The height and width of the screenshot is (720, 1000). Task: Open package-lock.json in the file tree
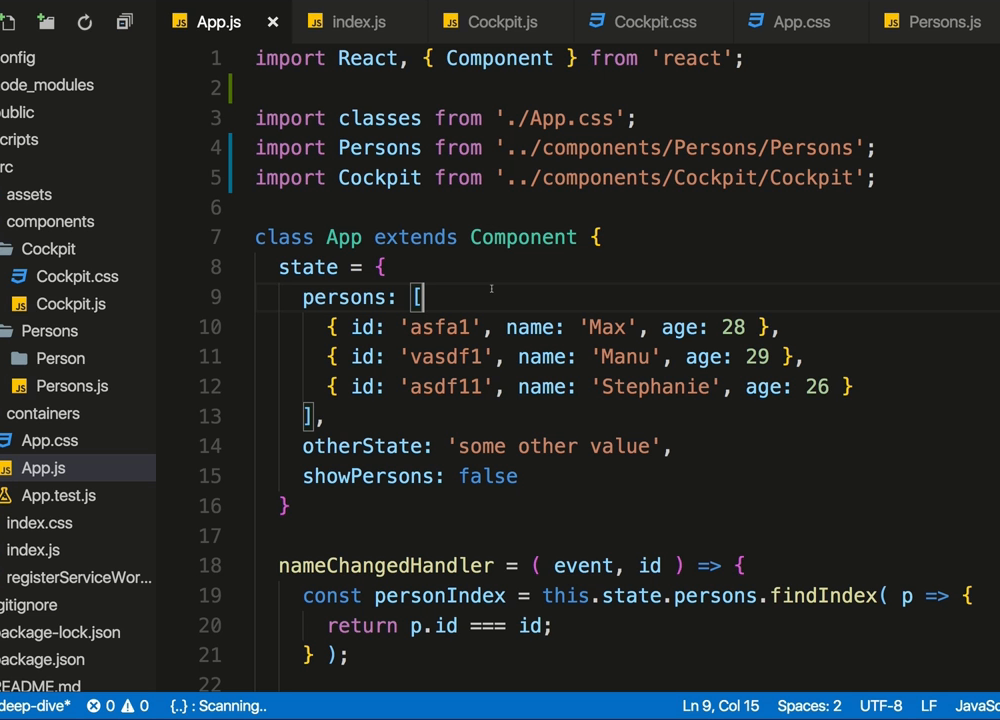click(x=60, y=632)
